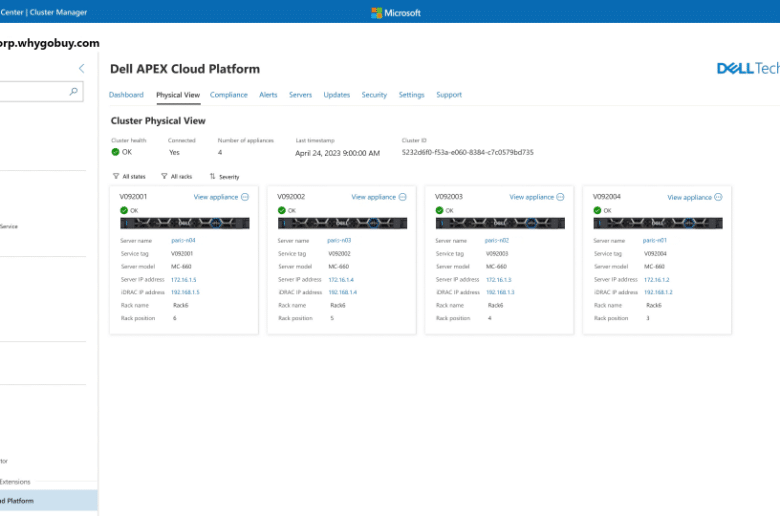The image size is (780, 516).
Task: Click the V092004 server chassis image
Action: [658, 223]
